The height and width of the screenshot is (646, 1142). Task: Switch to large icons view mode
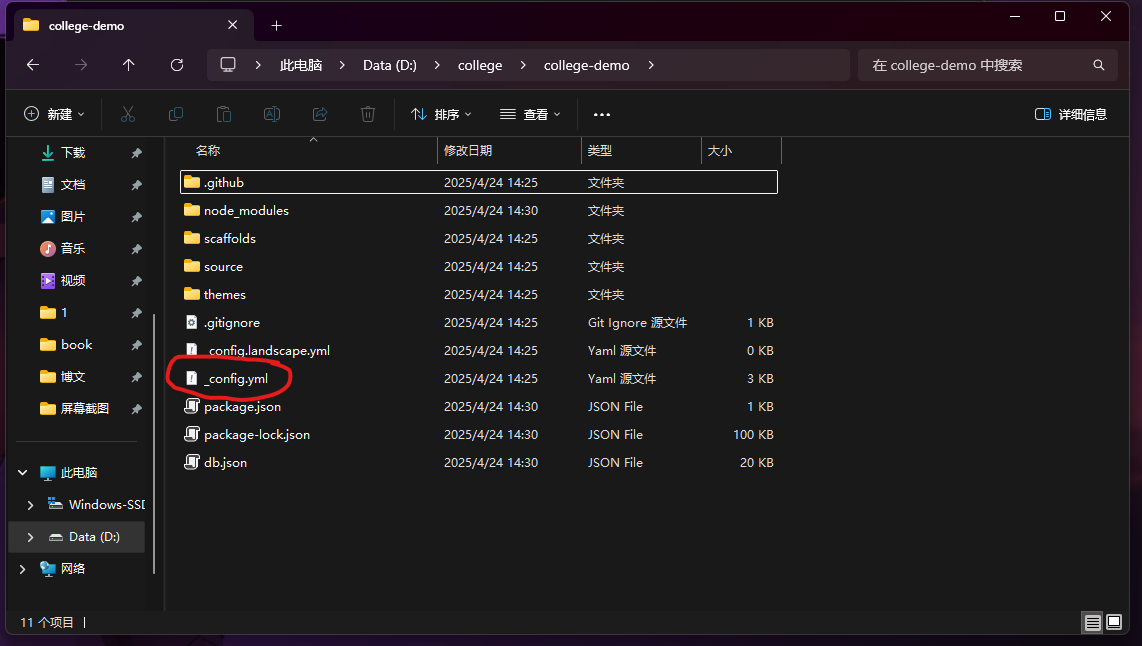click(x=1114, y=622)
